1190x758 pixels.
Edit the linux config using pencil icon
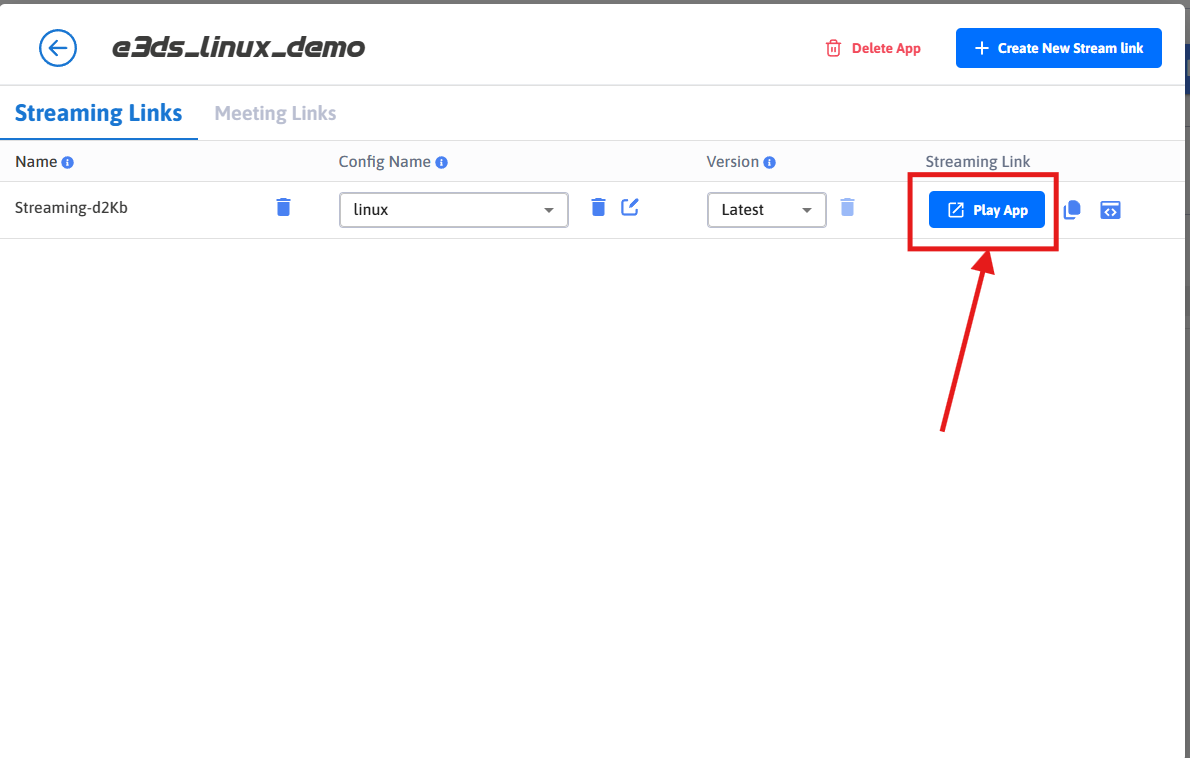pos(630,208)
